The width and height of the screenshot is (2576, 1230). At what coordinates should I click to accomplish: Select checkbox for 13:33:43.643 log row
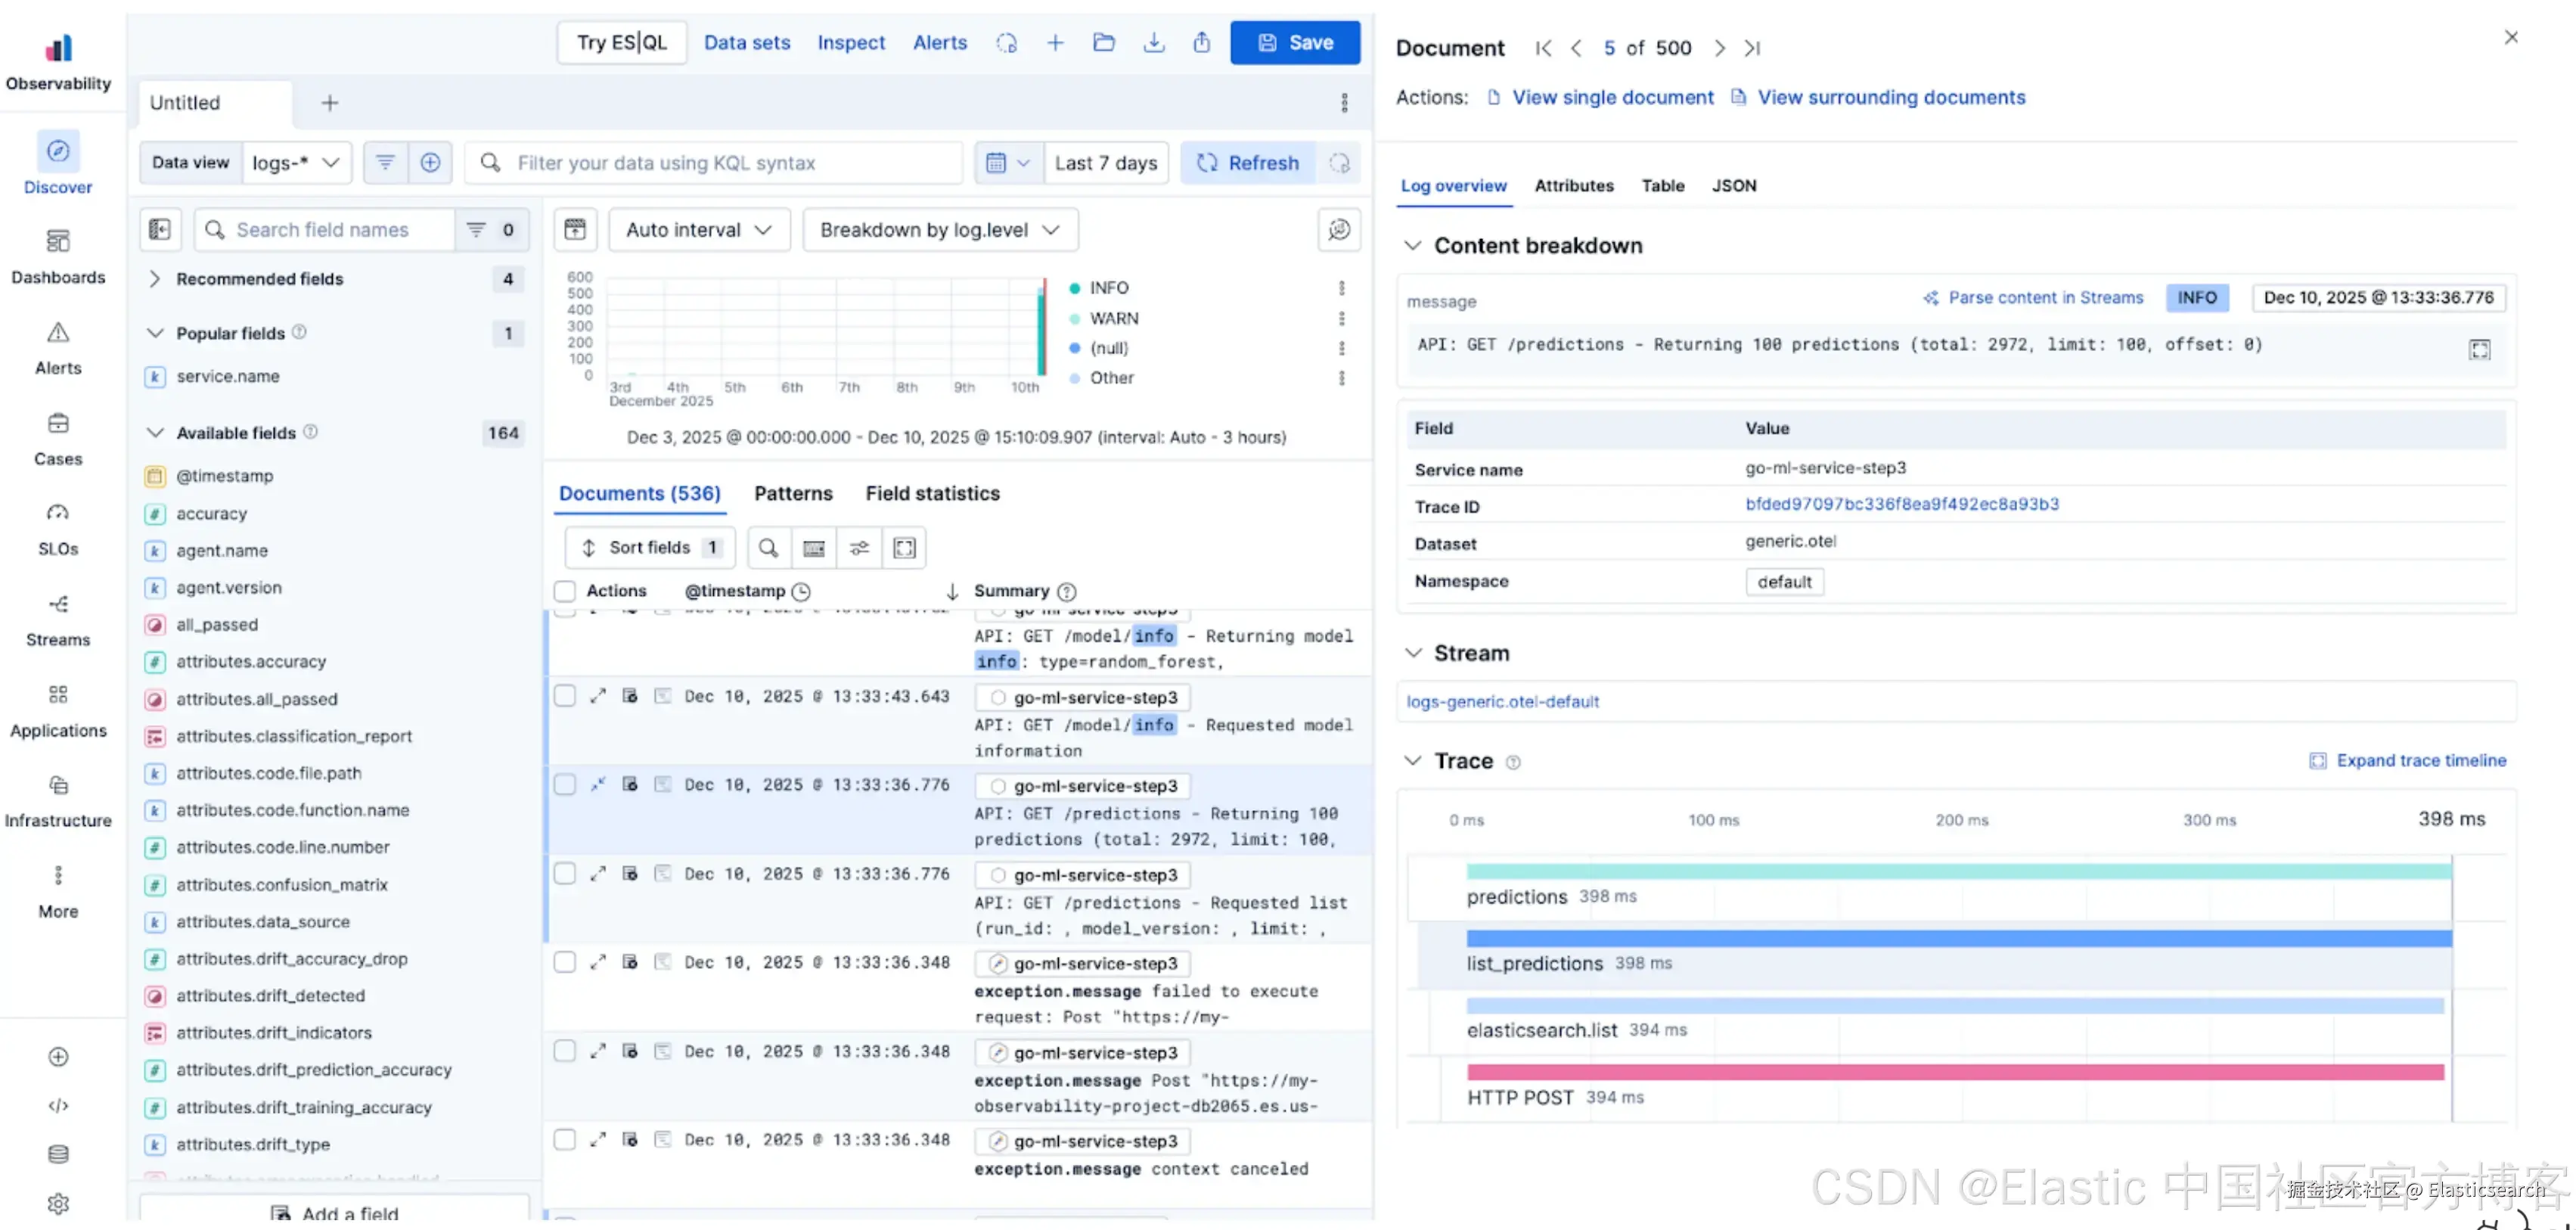tap(565, 696)
